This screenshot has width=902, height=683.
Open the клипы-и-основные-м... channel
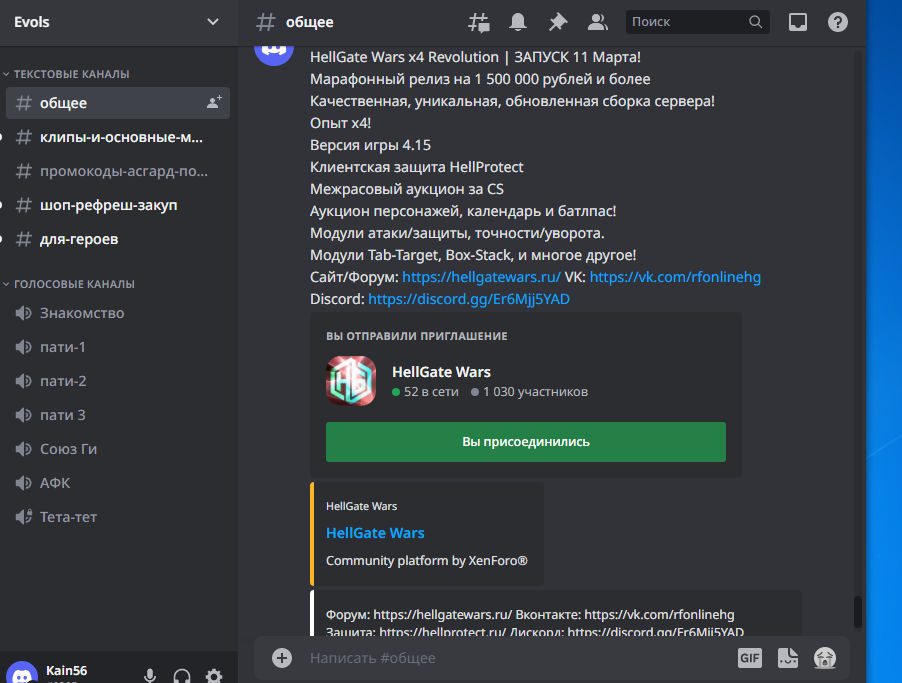117,137
